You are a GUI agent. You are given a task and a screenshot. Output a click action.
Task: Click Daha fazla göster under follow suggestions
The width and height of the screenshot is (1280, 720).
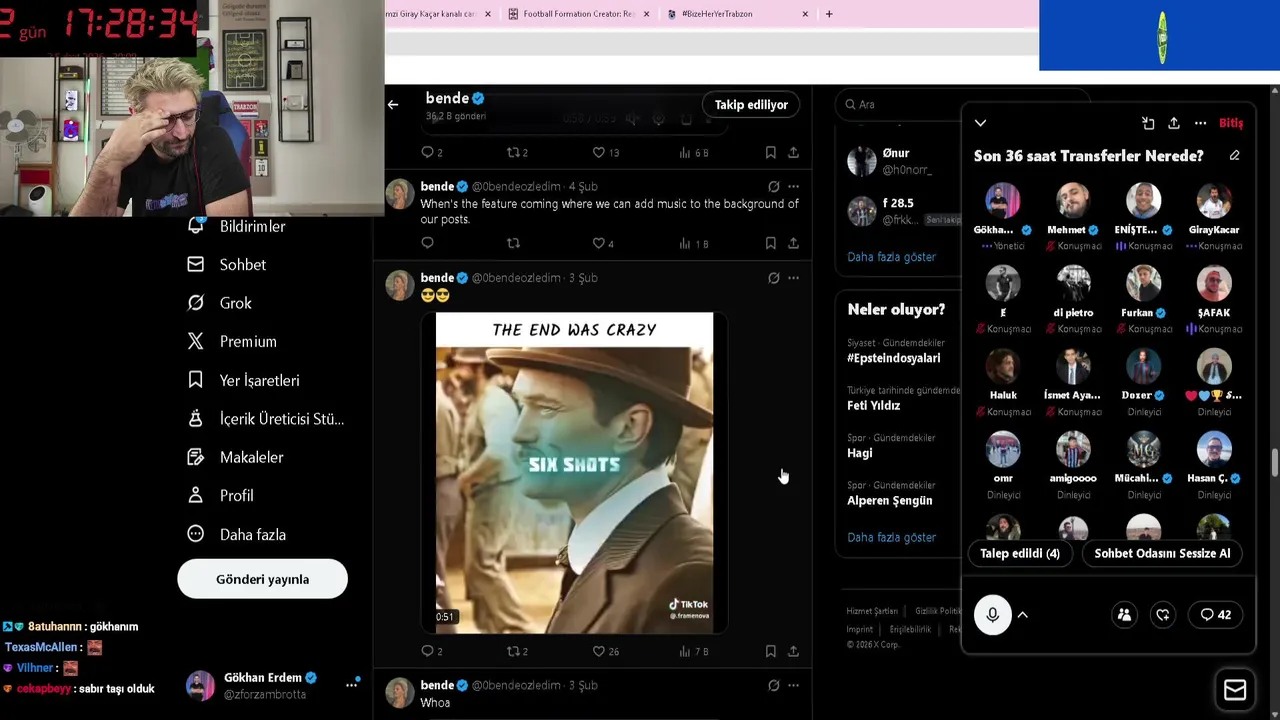pos(891,257)
